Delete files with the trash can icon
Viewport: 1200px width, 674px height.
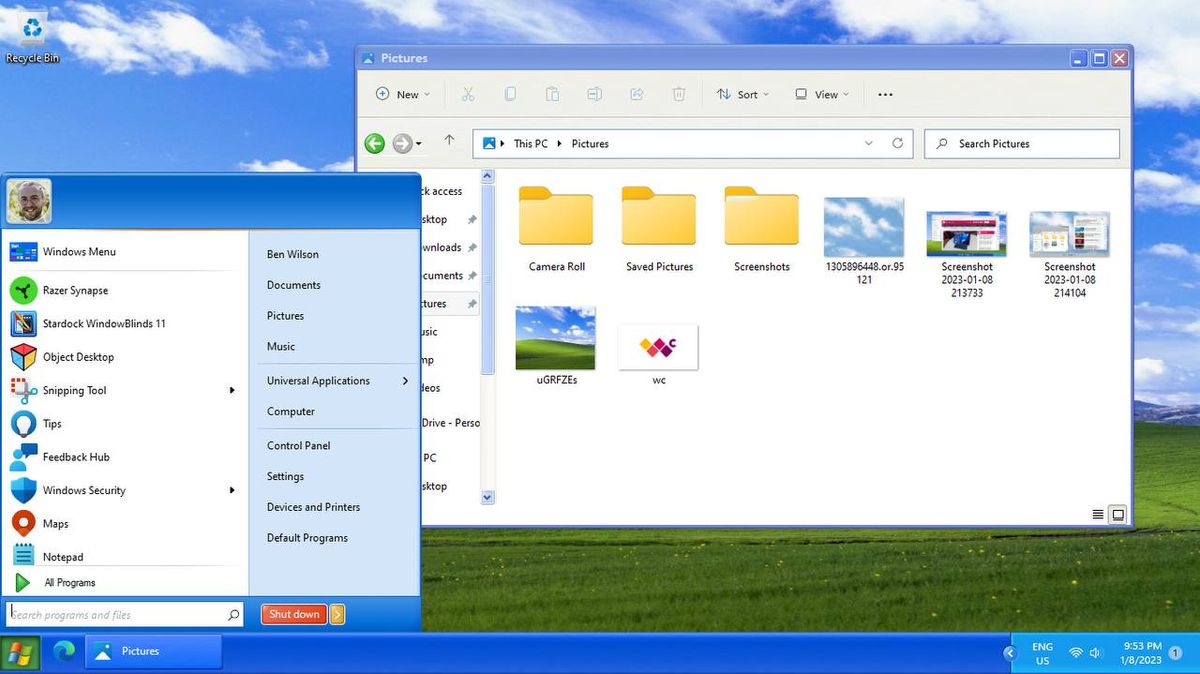coord(679,93)
